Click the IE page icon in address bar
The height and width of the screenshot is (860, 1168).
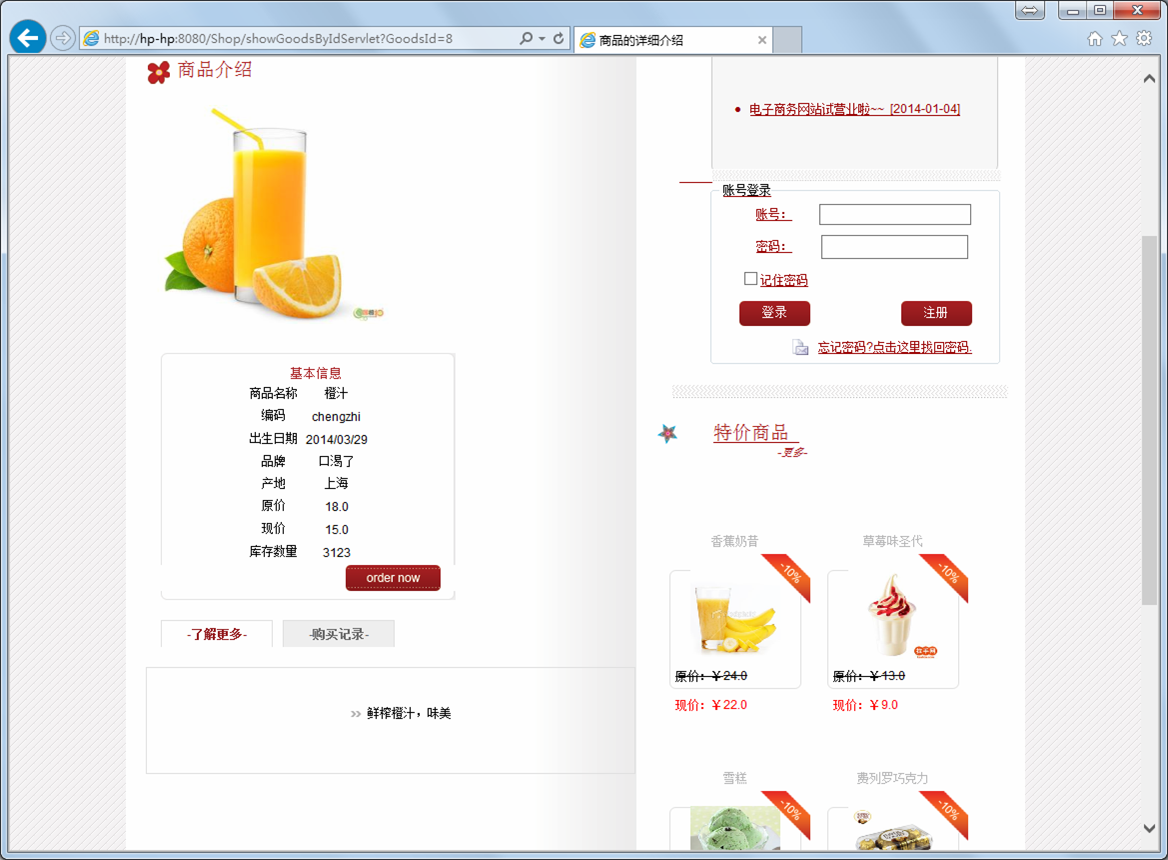click(x=91, y=39)
